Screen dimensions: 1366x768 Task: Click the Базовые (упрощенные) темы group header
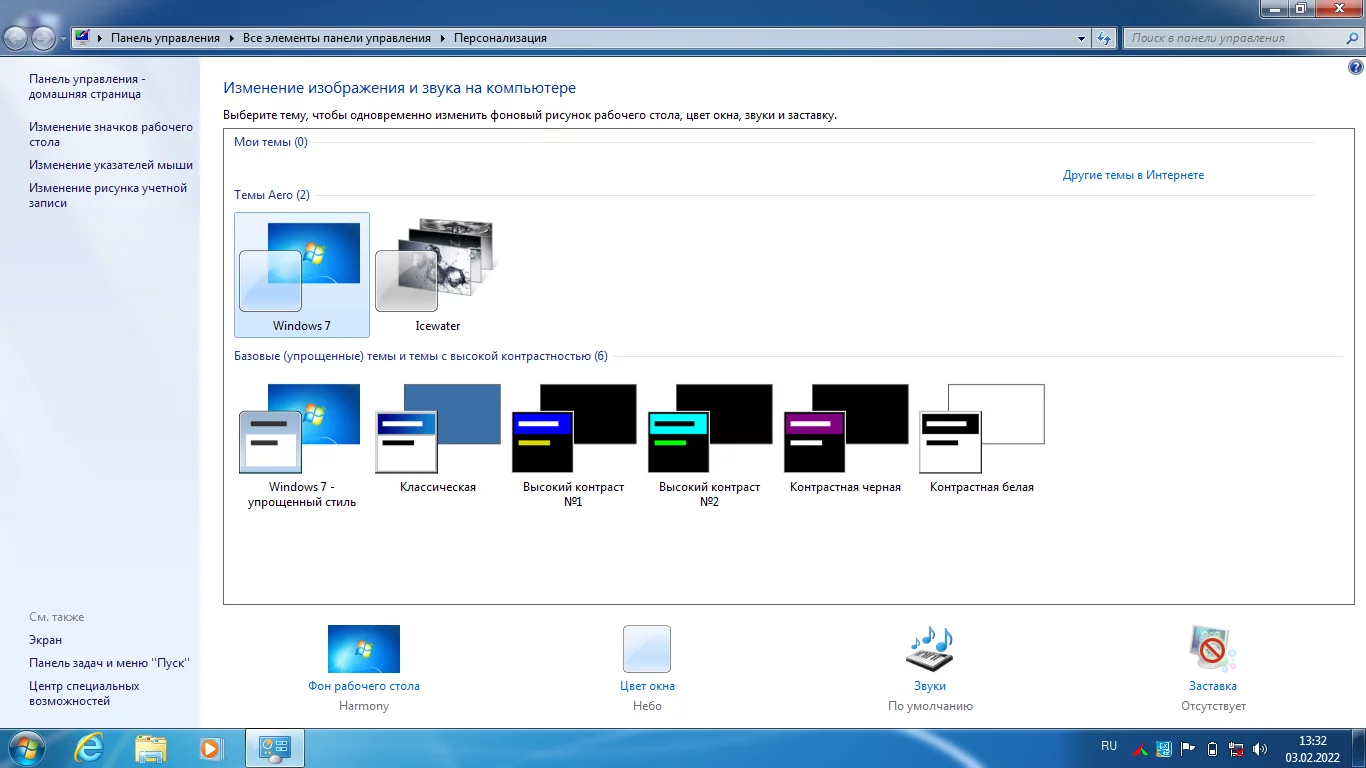coord(421,356)
